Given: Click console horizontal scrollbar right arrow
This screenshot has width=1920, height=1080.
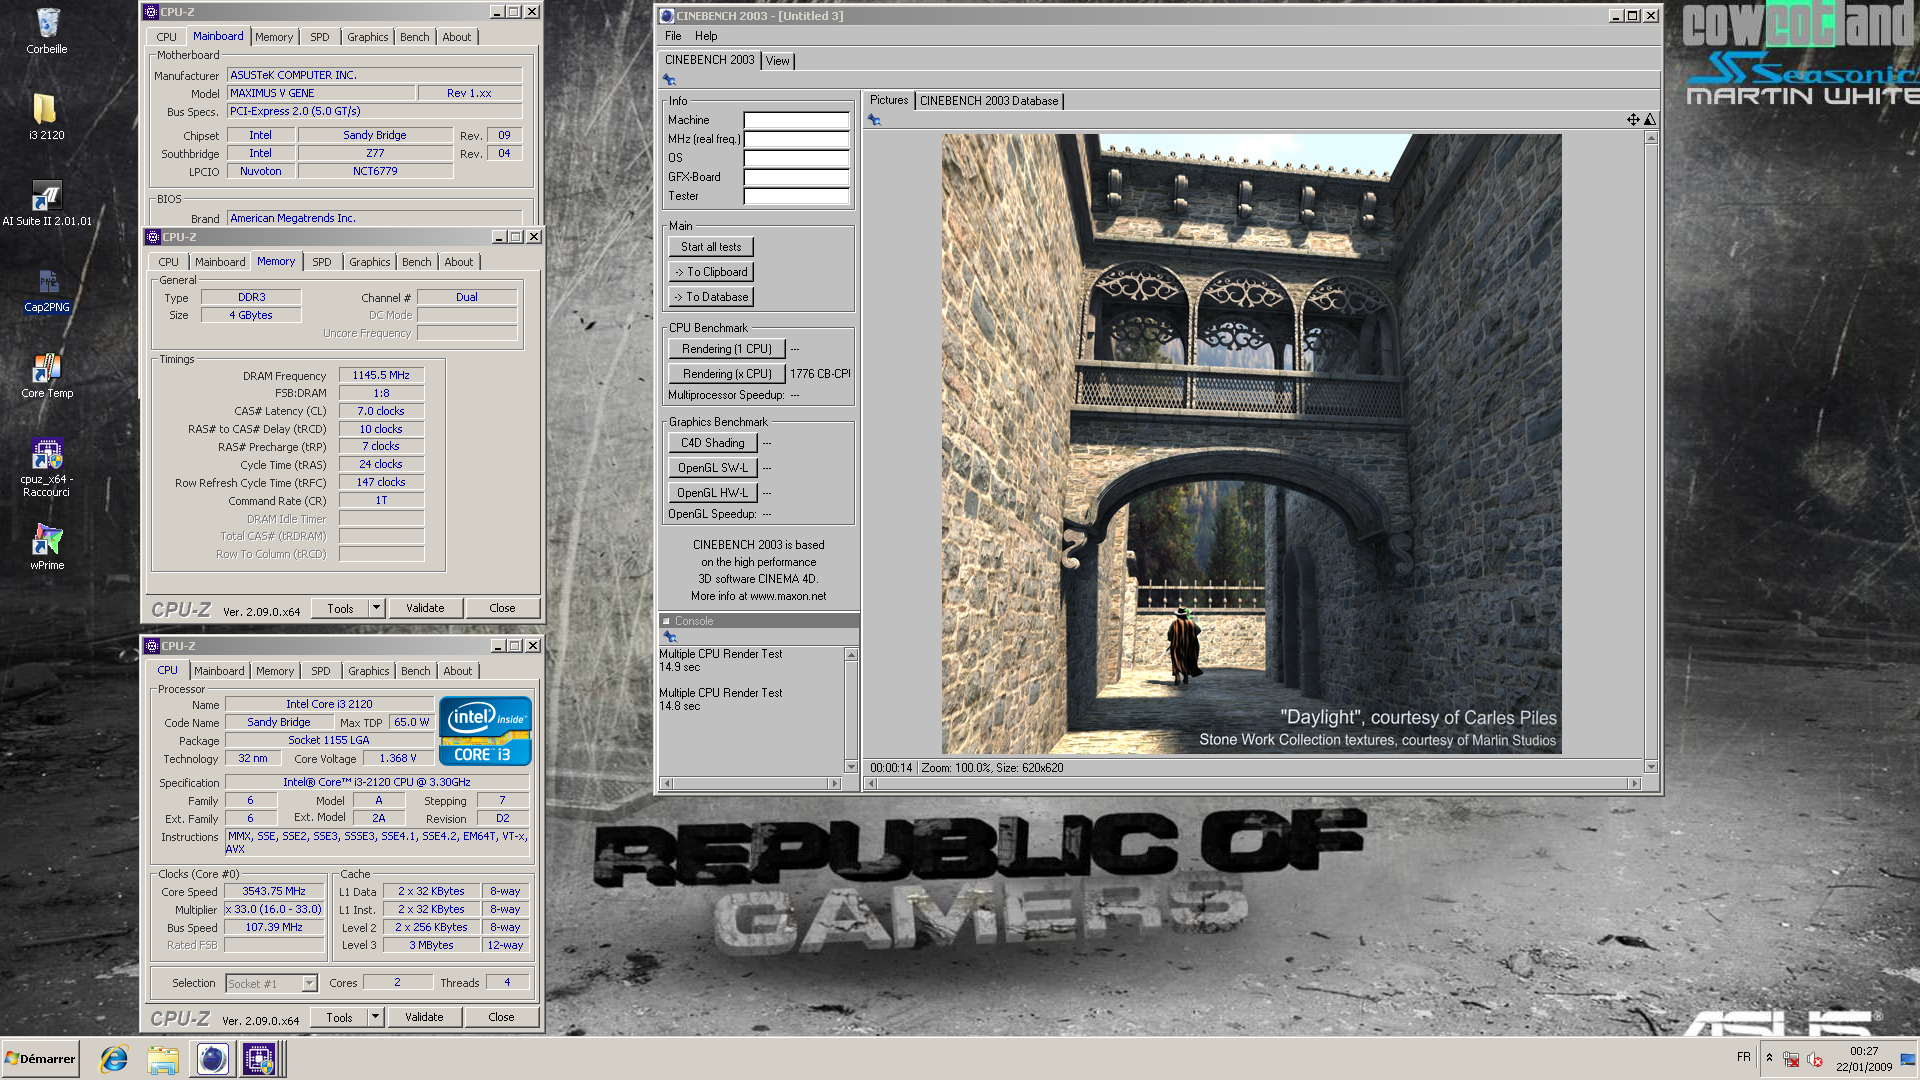Looking at the screenshot, I should click(x=835, y=783).
